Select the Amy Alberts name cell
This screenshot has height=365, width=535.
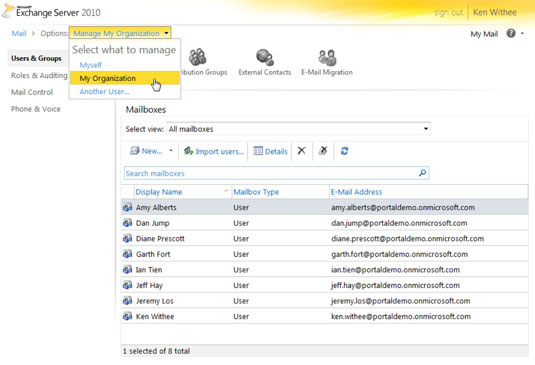point(156,207)
